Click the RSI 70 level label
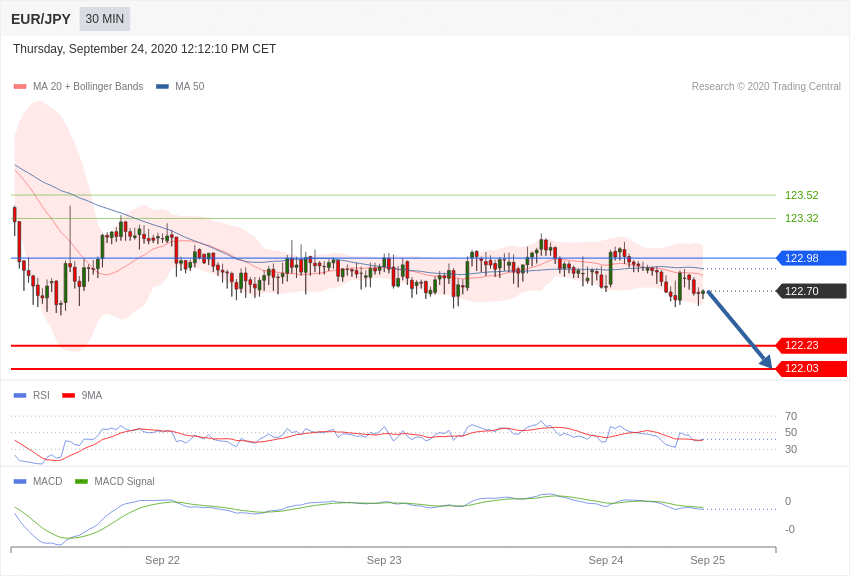850x576 pixels. coord(791,416)
